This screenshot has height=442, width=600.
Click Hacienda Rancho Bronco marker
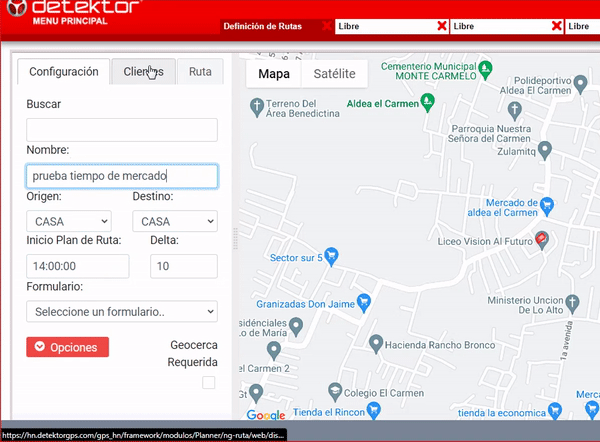click(x=376, y=344)
